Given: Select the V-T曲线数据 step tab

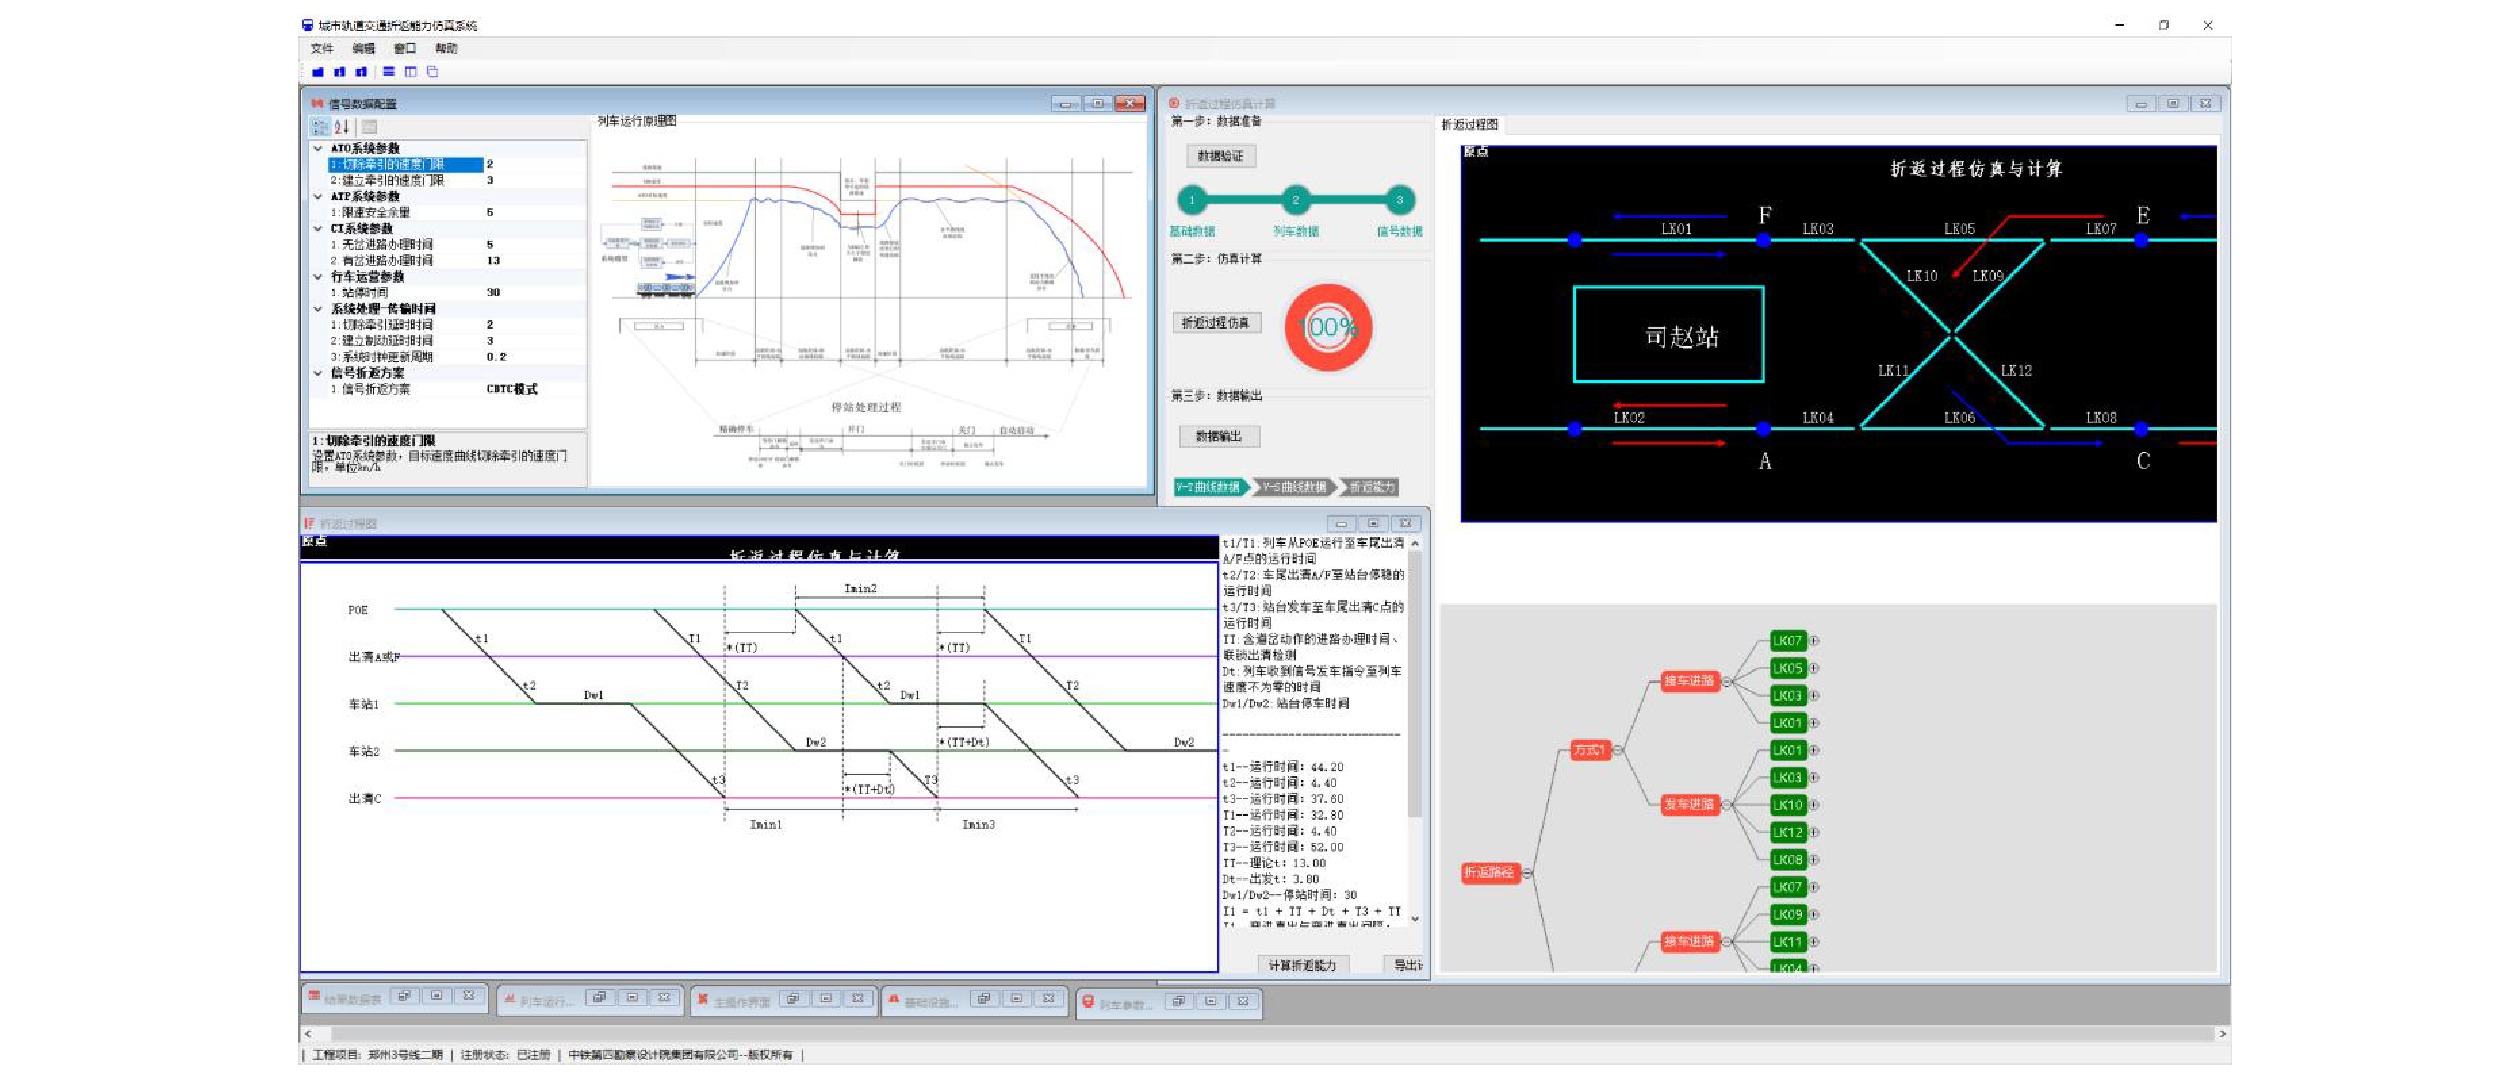Looking at the screenshot, I should pyautogui.click(x=1210, y=487).
